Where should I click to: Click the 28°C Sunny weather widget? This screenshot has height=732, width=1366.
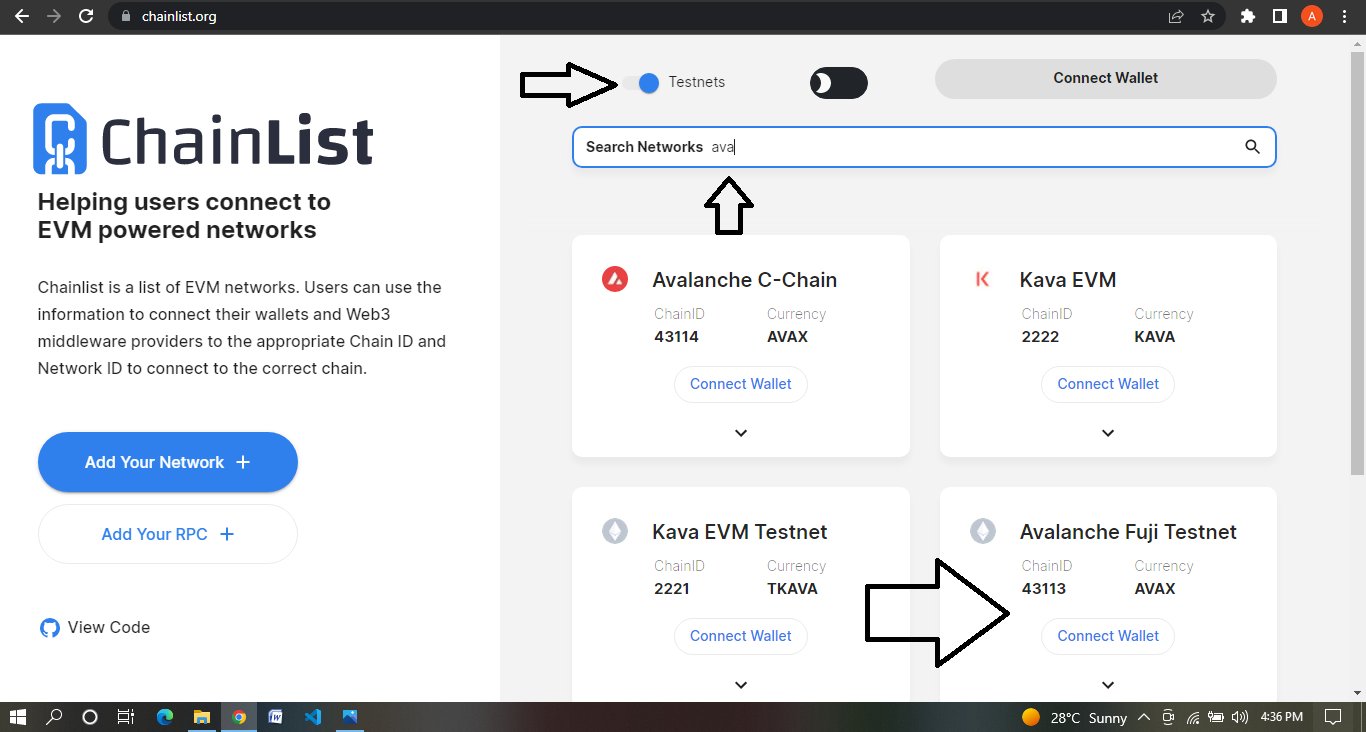1074,717
